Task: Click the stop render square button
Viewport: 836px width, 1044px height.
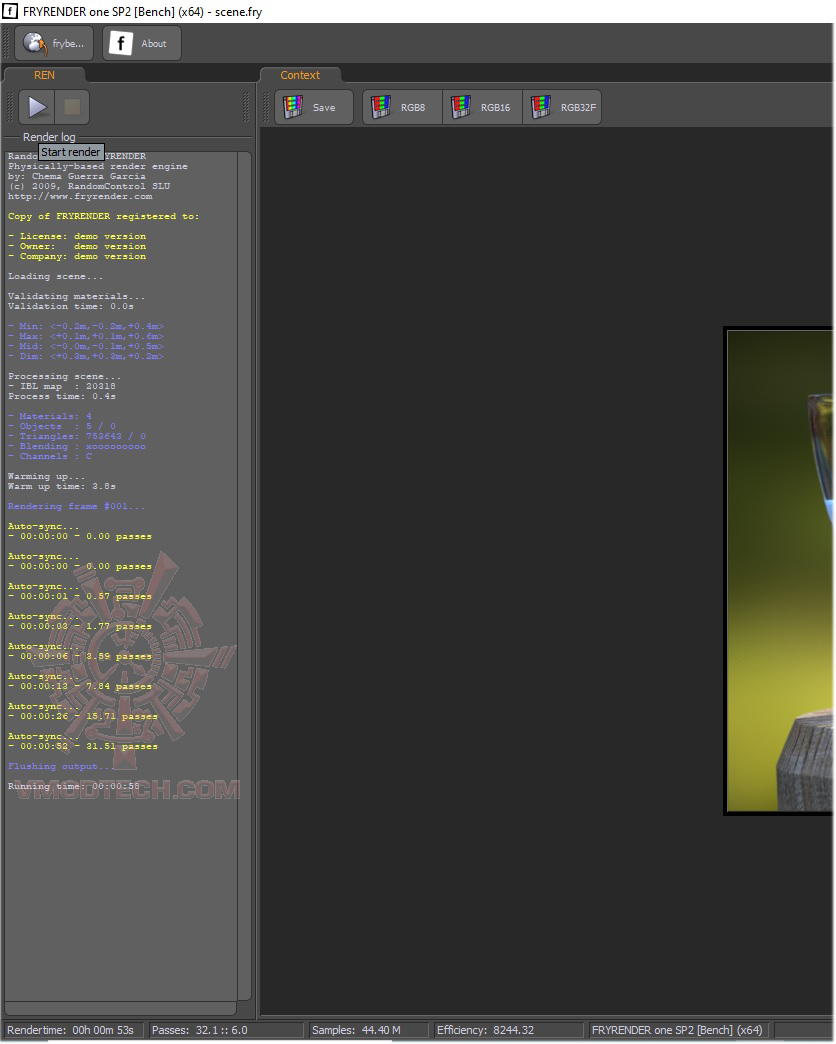Action: (x=72, y=107)
